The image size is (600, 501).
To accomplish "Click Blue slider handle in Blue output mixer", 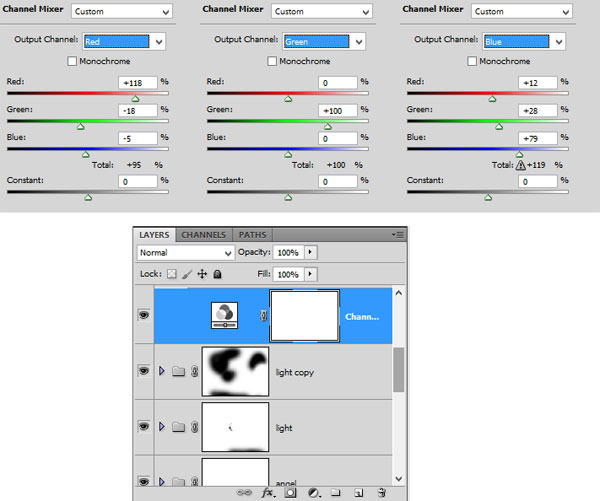I will [519, 154].
